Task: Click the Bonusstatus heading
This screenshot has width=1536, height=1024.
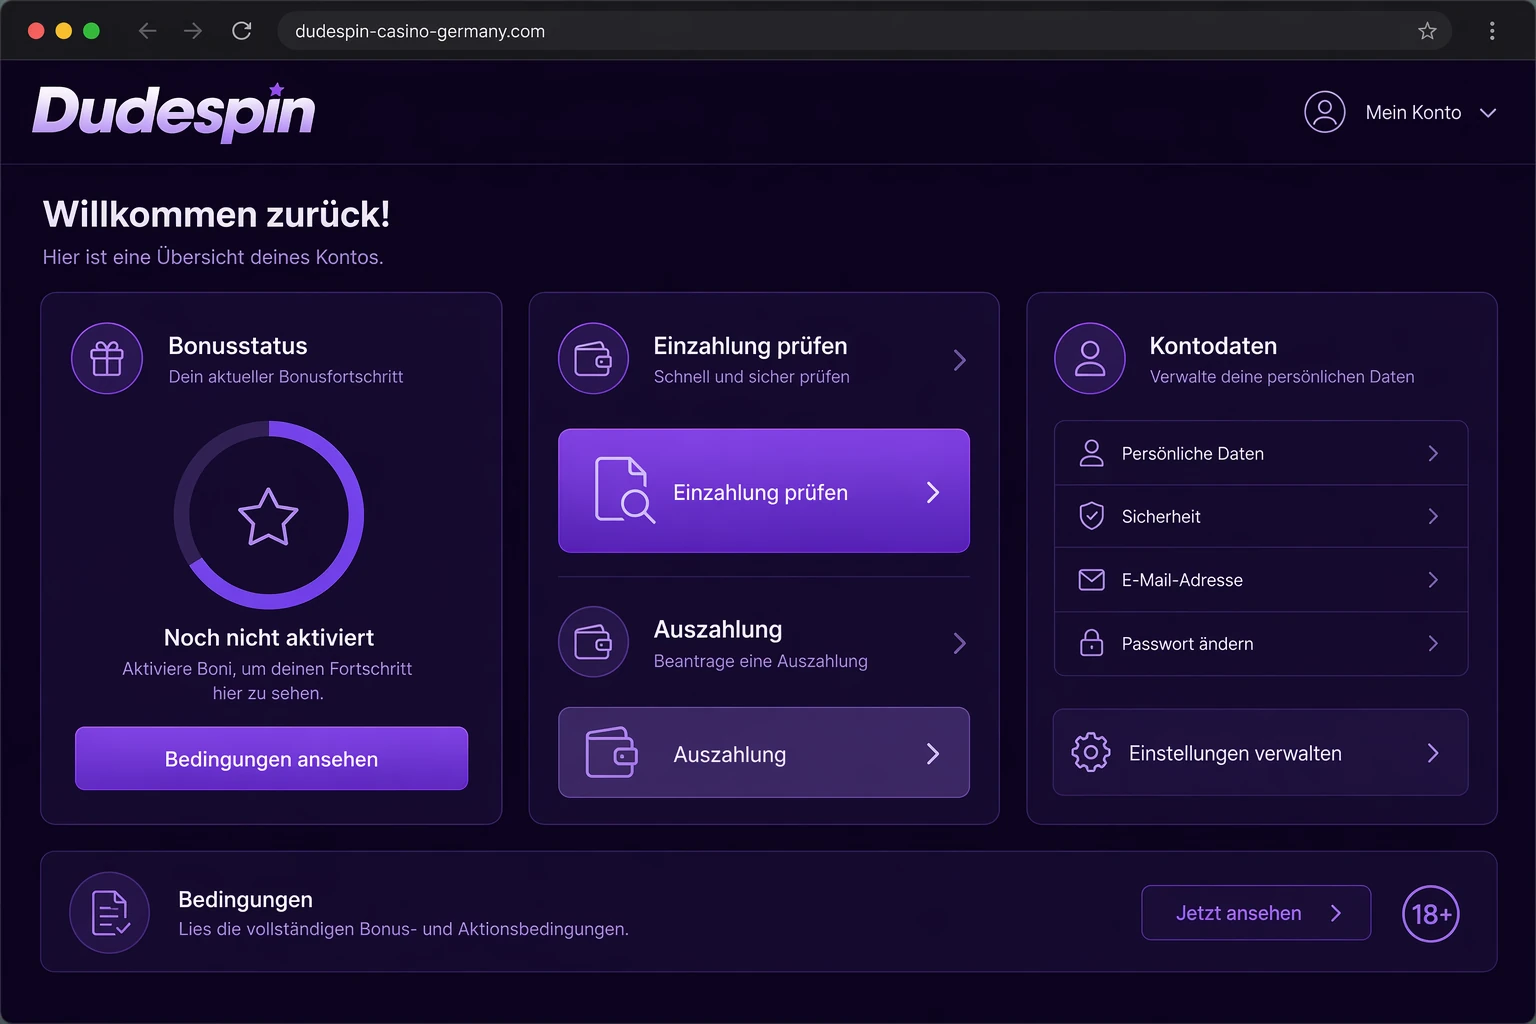Action: (x=238, y=346)
